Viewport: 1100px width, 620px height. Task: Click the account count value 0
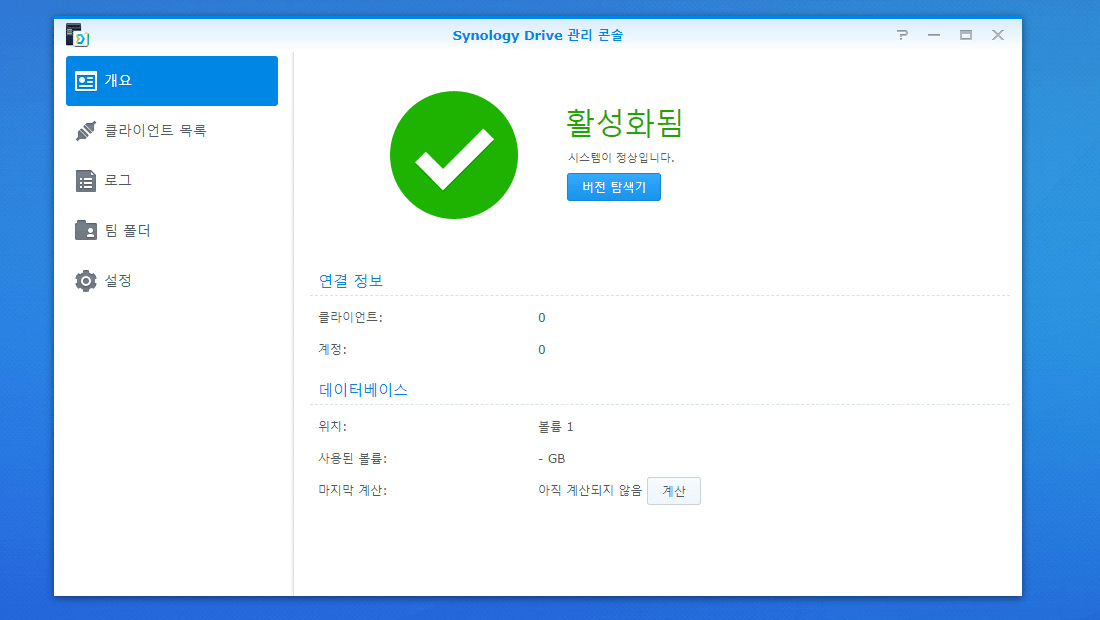click(542, 350)
